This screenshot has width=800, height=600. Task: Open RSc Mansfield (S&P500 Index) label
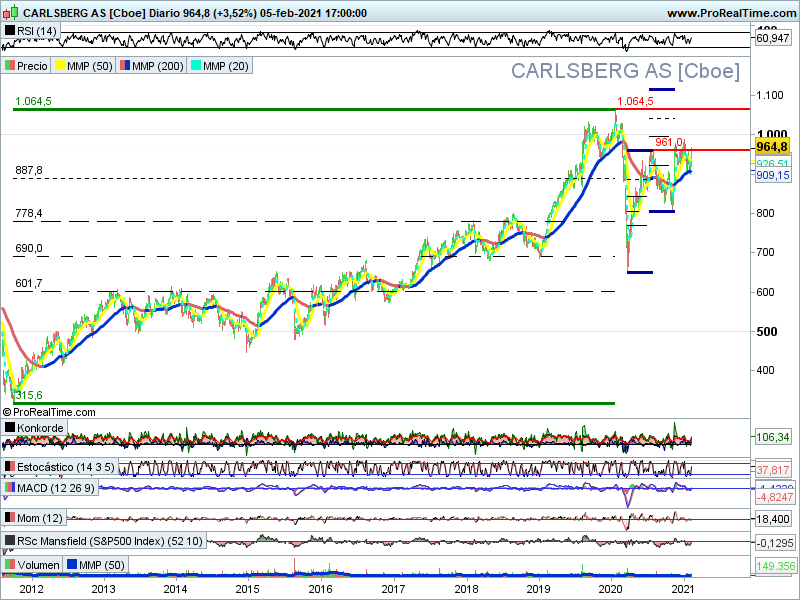point(110,541)
